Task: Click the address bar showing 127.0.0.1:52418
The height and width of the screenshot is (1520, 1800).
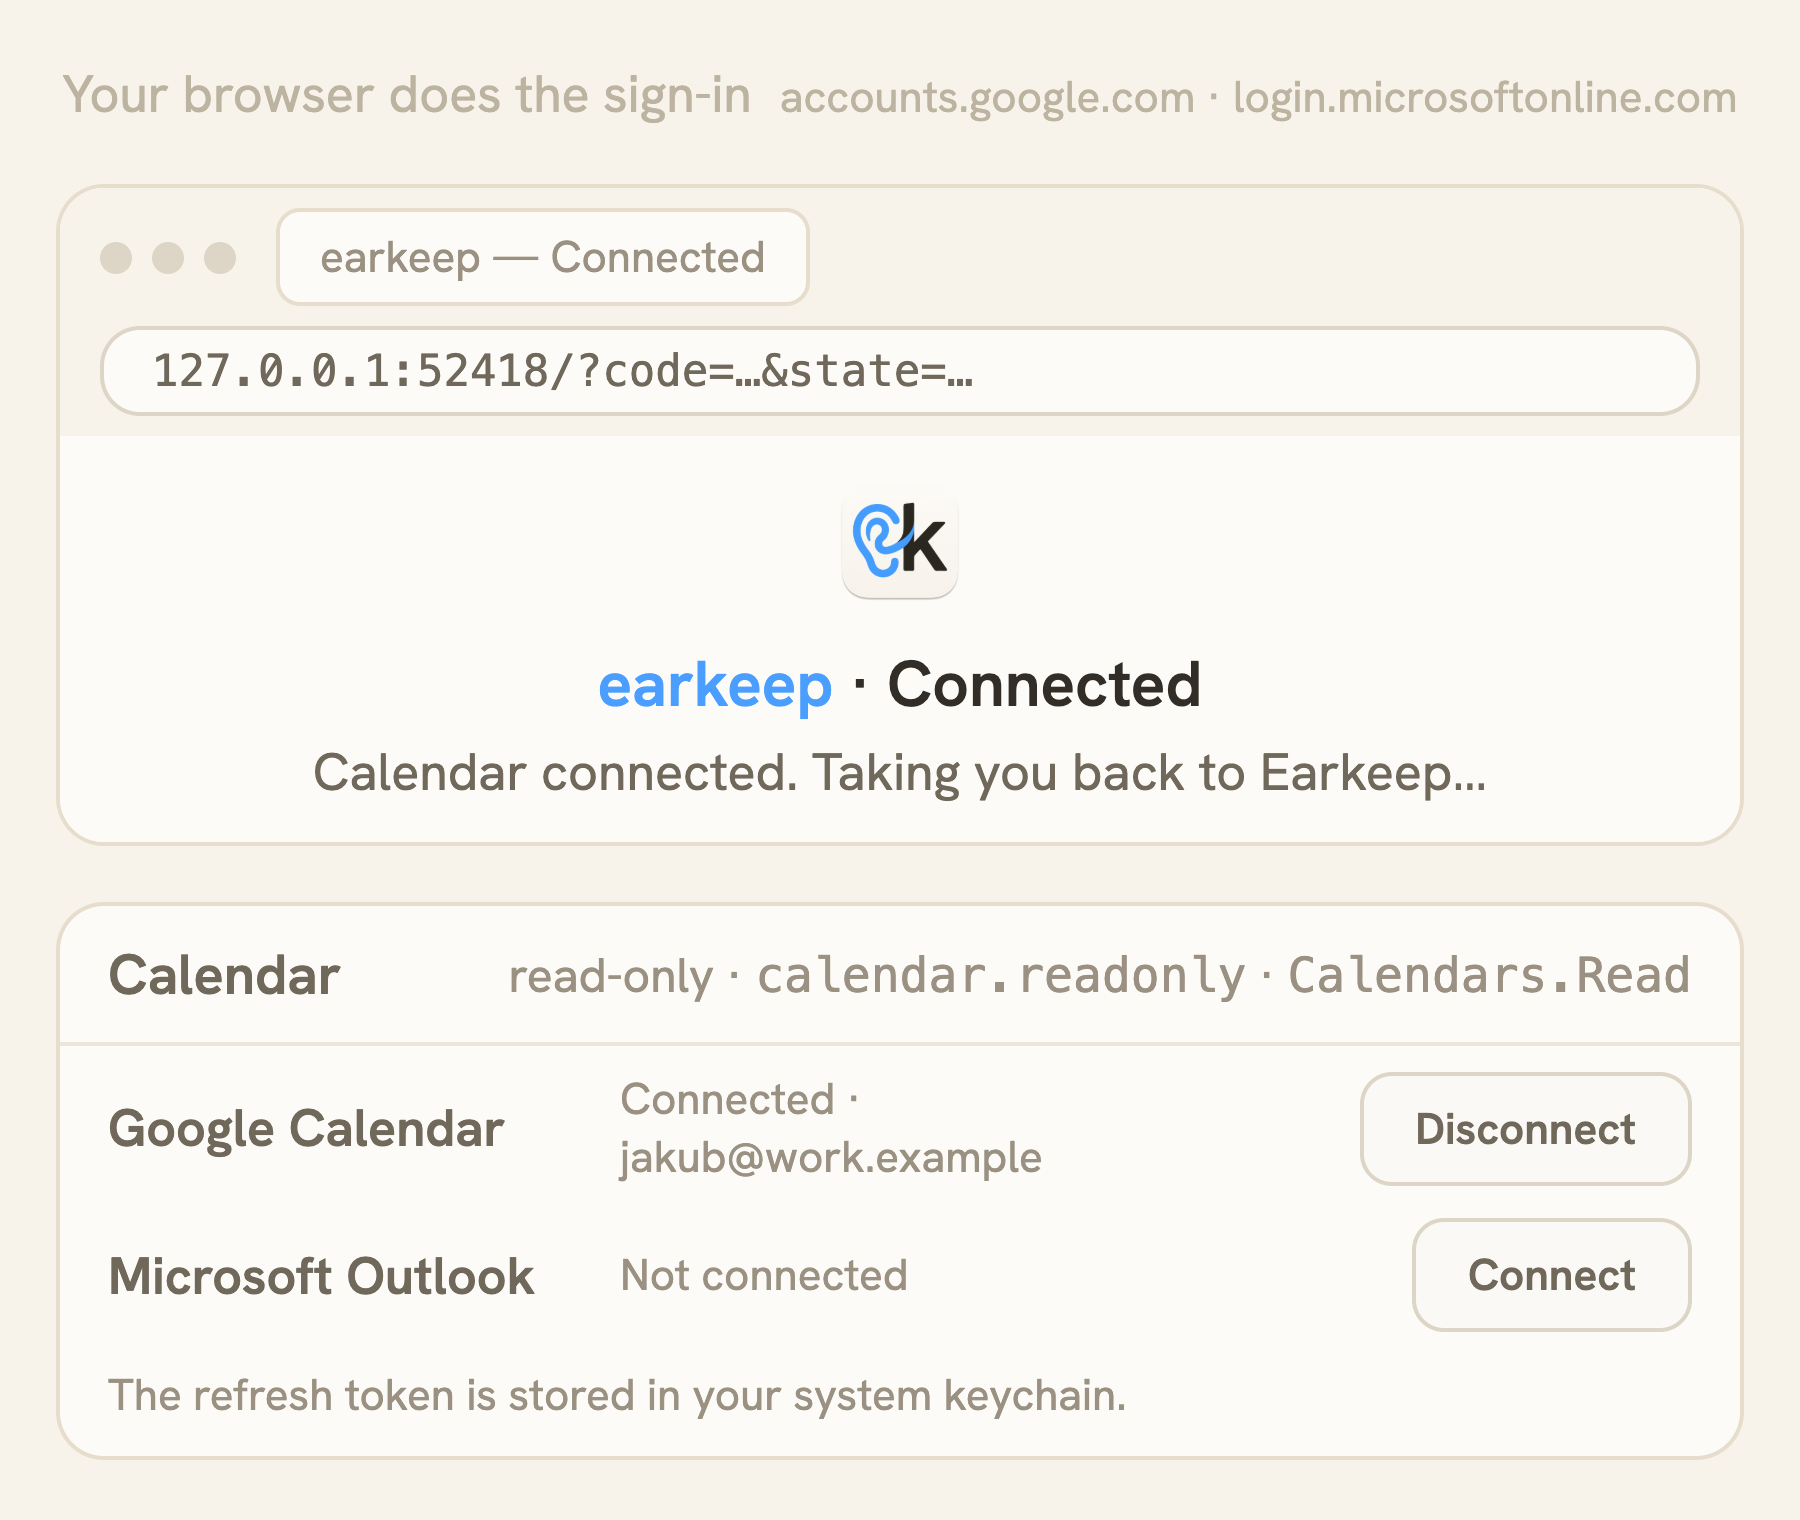Action: tap(900, 371)
